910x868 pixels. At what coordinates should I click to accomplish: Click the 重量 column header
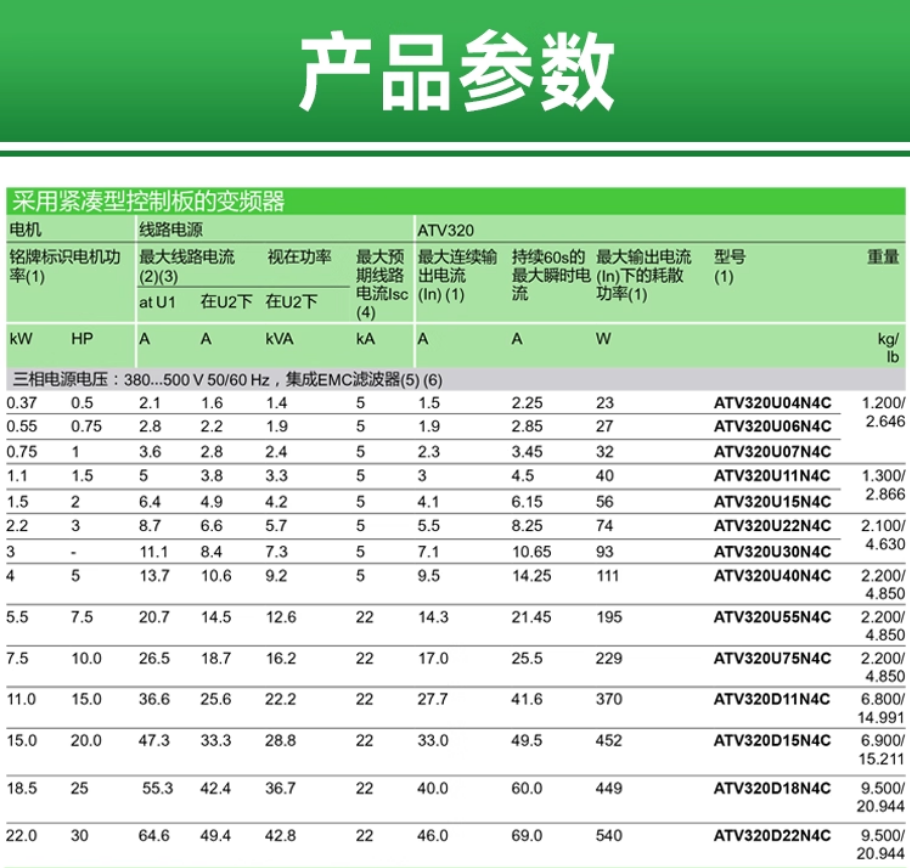[x=882, y=257]
